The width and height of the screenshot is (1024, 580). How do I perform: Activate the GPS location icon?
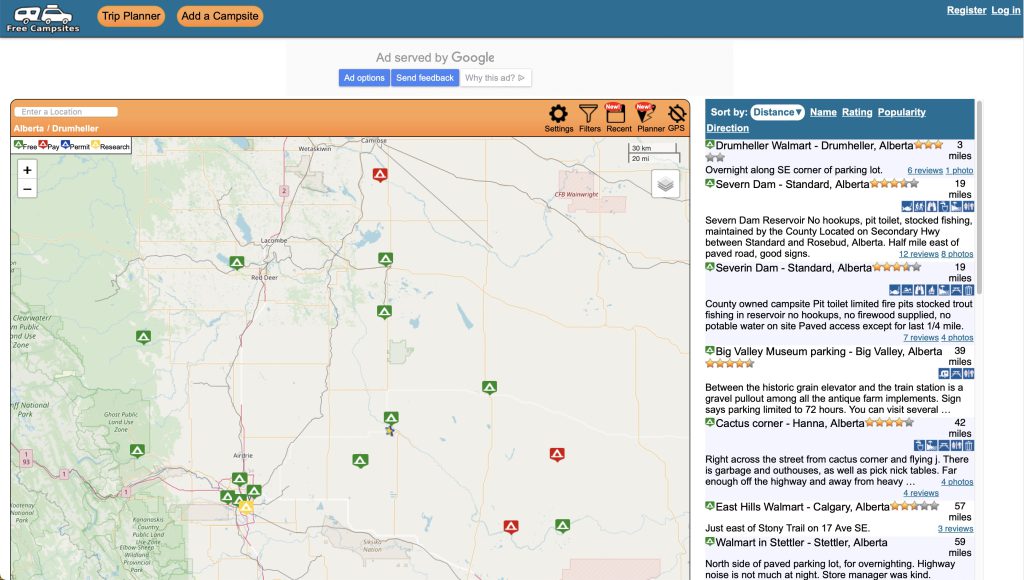pos(677,115)
